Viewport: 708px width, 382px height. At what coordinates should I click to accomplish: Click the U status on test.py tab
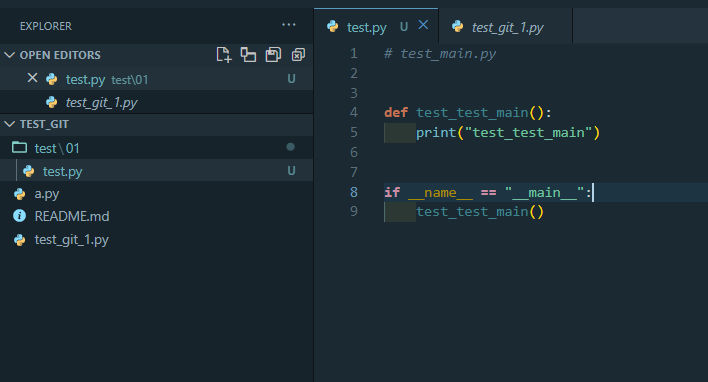[404, 27]
